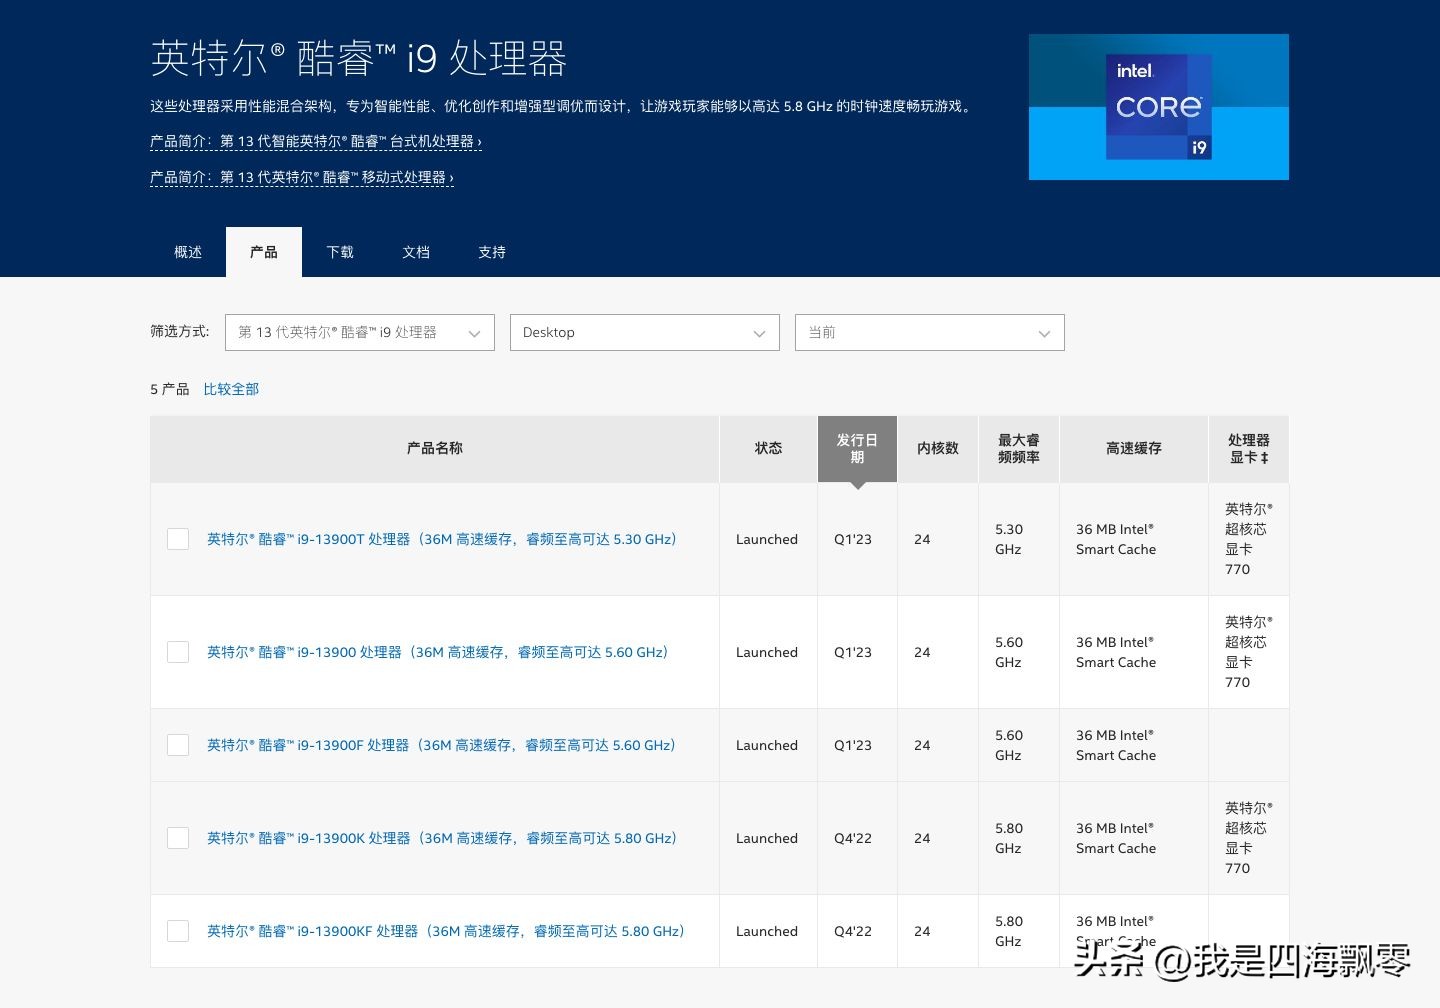Viewport: 1440px width, 1008px height.
Task: Sort table by 发行日期 column header
Action: point(856,448)
